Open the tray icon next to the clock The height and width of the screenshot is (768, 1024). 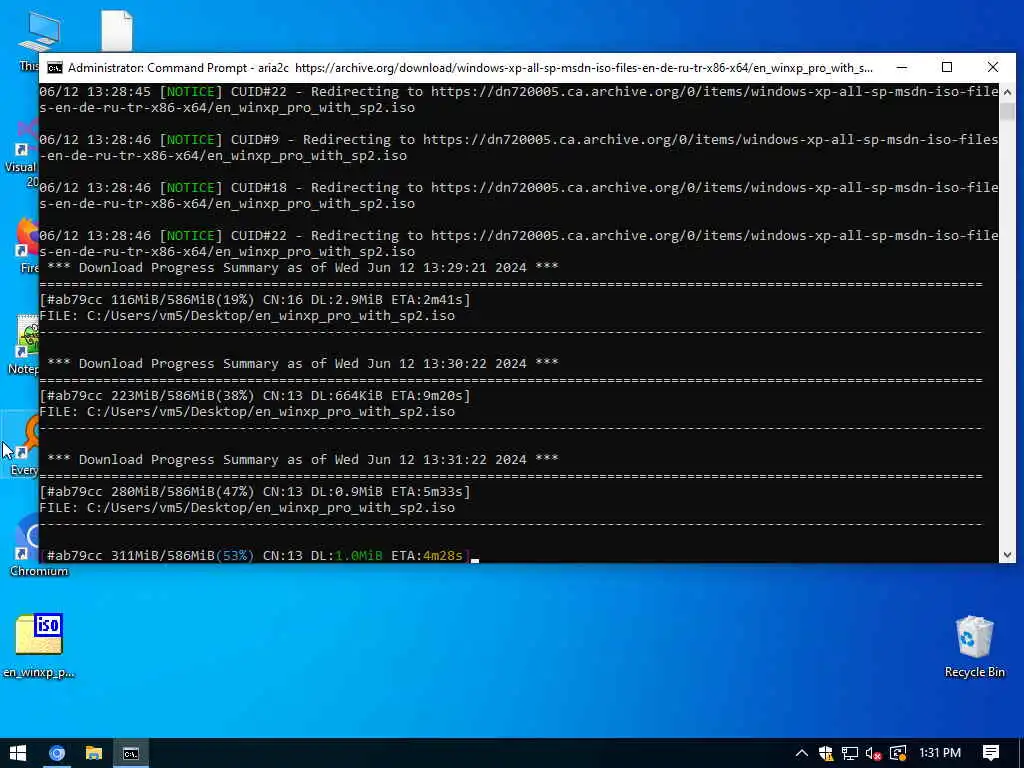click(x=898, y=753)
